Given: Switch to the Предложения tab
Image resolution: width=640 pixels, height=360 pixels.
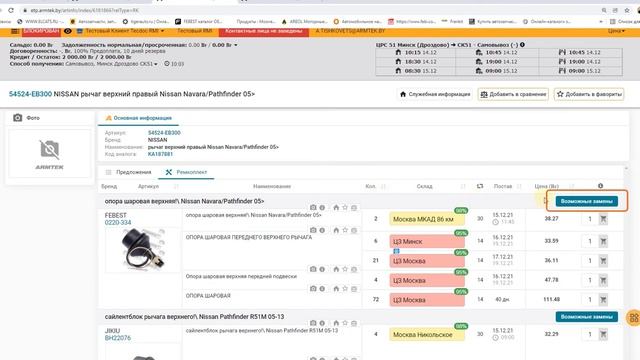Looking at the screenshot, I should (129, 172).
